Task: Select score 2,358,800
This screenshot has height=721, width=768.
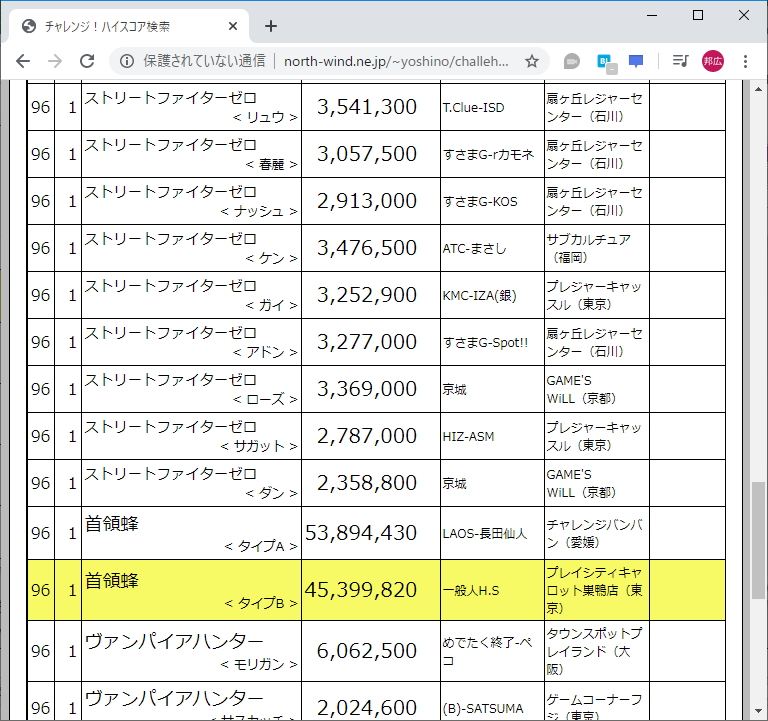Action: coord(367,483)
